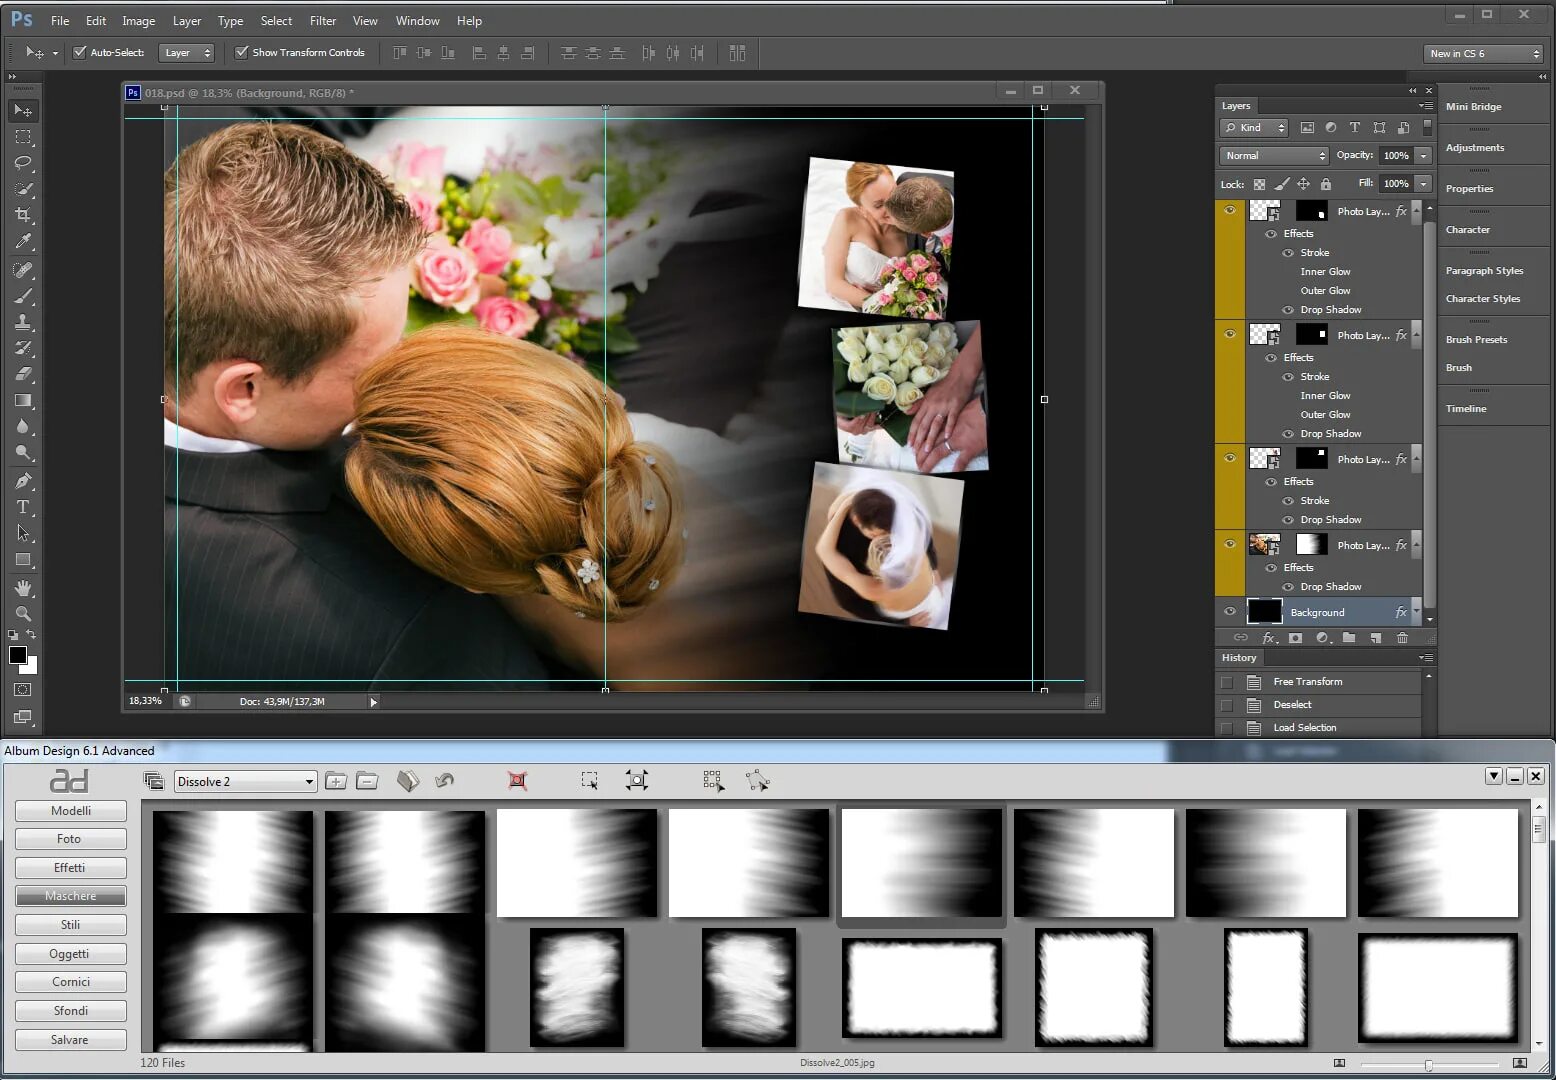Uncheck the Auto-Select checkbox

pyautogui.click(x=80, y=53)
